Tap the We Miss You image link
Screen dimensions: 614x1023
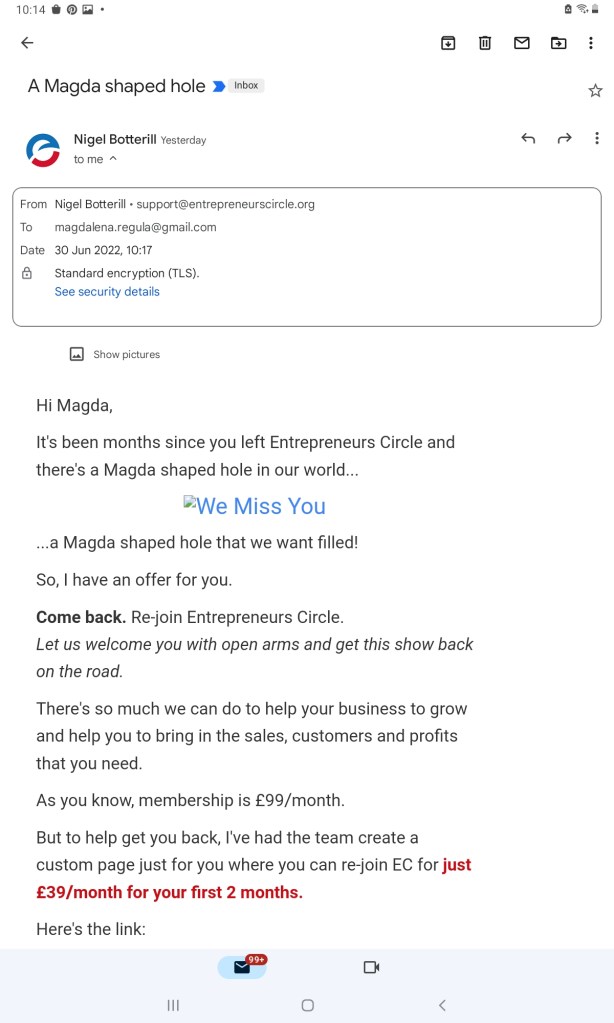point(255,506)
